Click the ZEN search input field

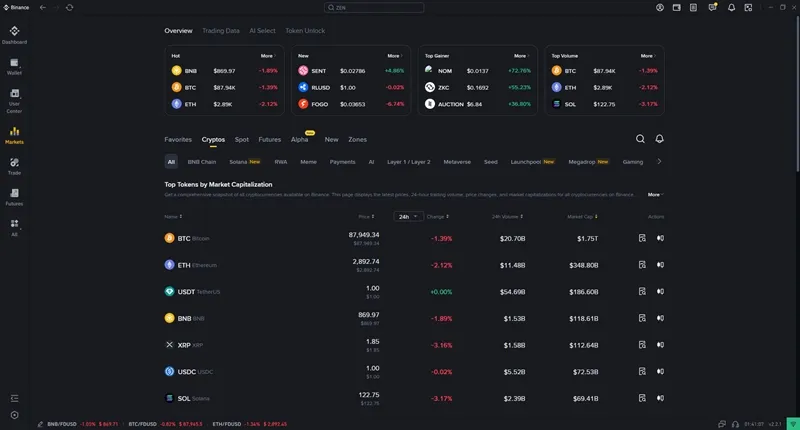point(400,7)
